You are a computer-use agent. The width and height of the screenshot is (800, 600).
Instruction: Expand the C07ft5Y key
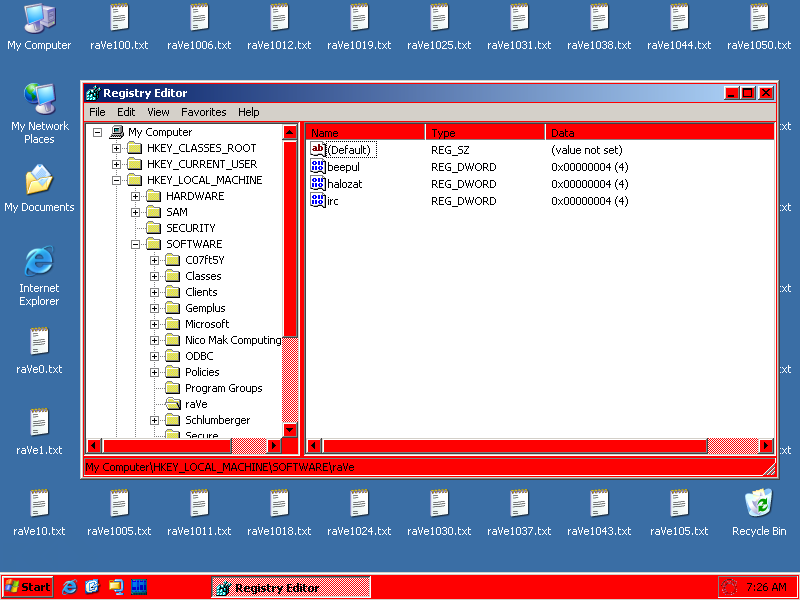click(x=154, y=260)
